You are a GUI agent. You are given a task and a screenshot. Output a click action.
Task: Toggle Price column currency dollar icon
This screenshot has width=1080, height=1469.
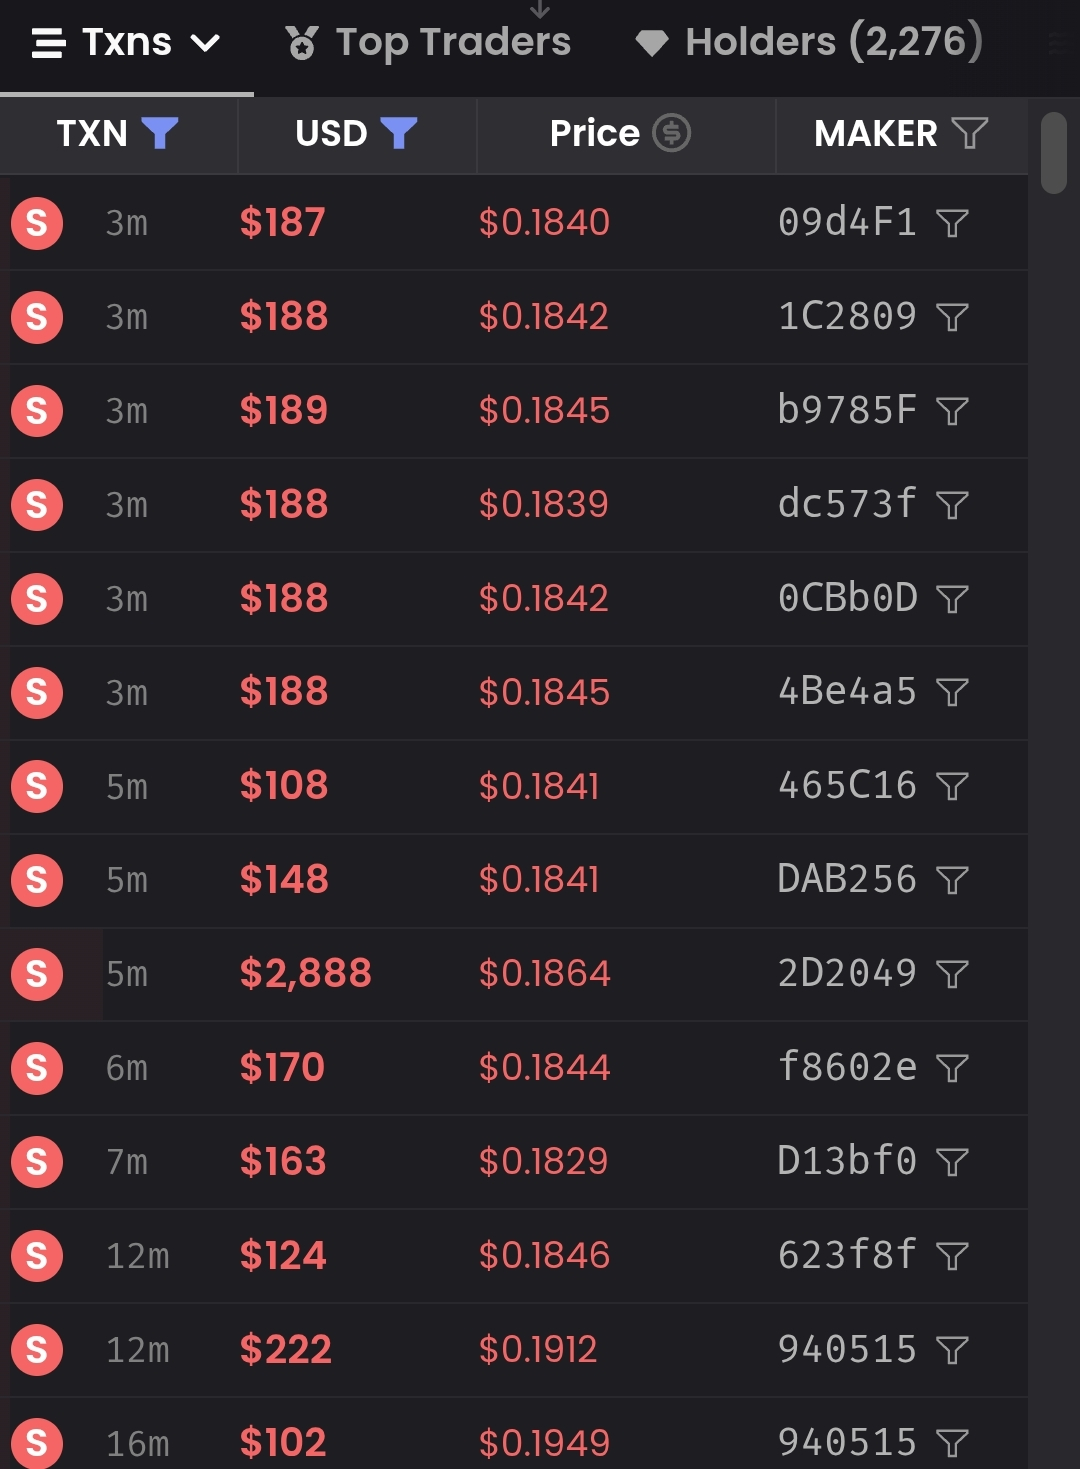pyautogui.click(x=671, y=132)
